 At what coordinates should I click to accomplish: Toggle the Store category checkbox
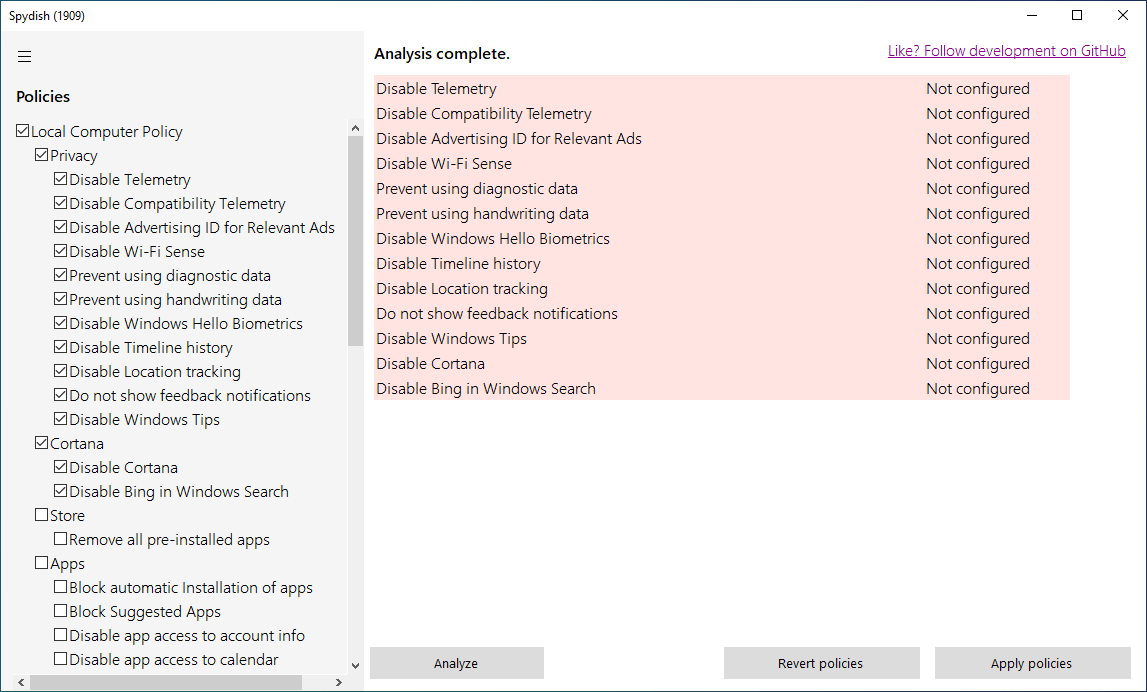[x=42, y=516]
